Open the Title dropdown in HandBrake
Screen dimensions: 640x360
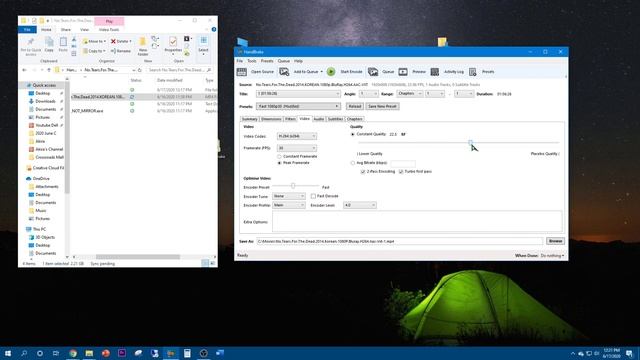pos(298,94)
